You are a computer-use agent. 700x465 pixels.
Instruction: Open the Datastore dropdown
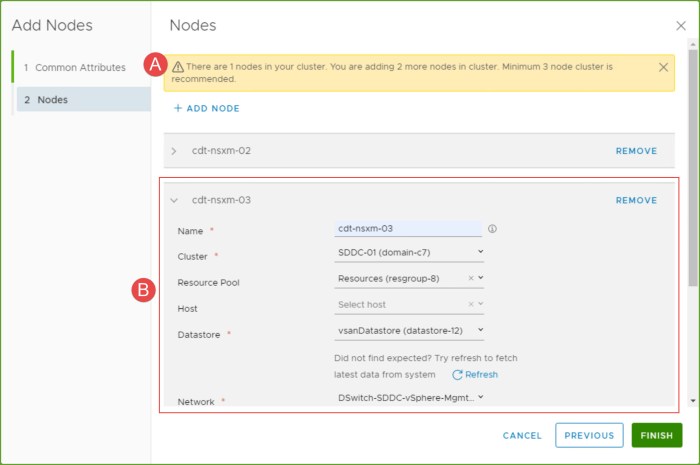pyautogui.click(x=409, y=331)
